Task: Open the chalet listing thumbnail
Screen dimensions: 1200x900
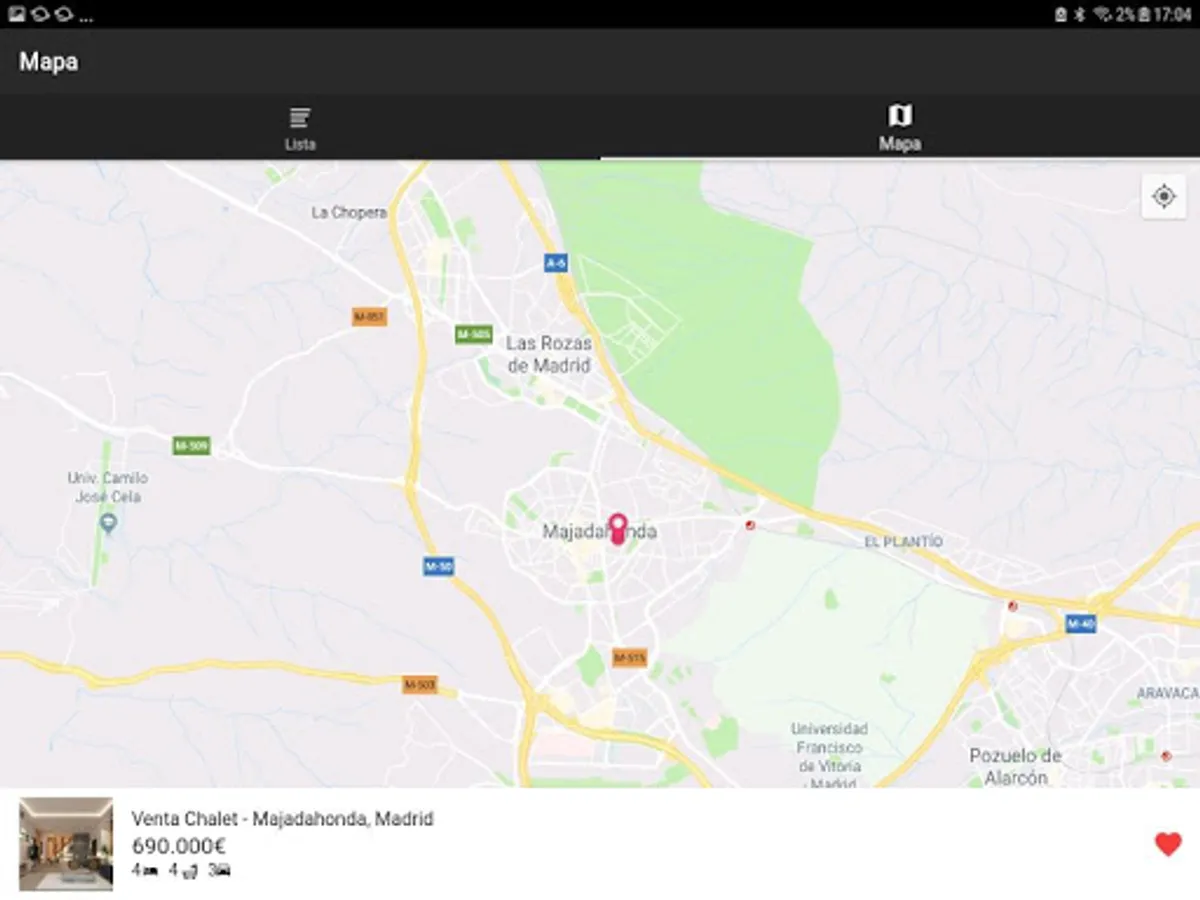Action: click(x=66, y=844)
